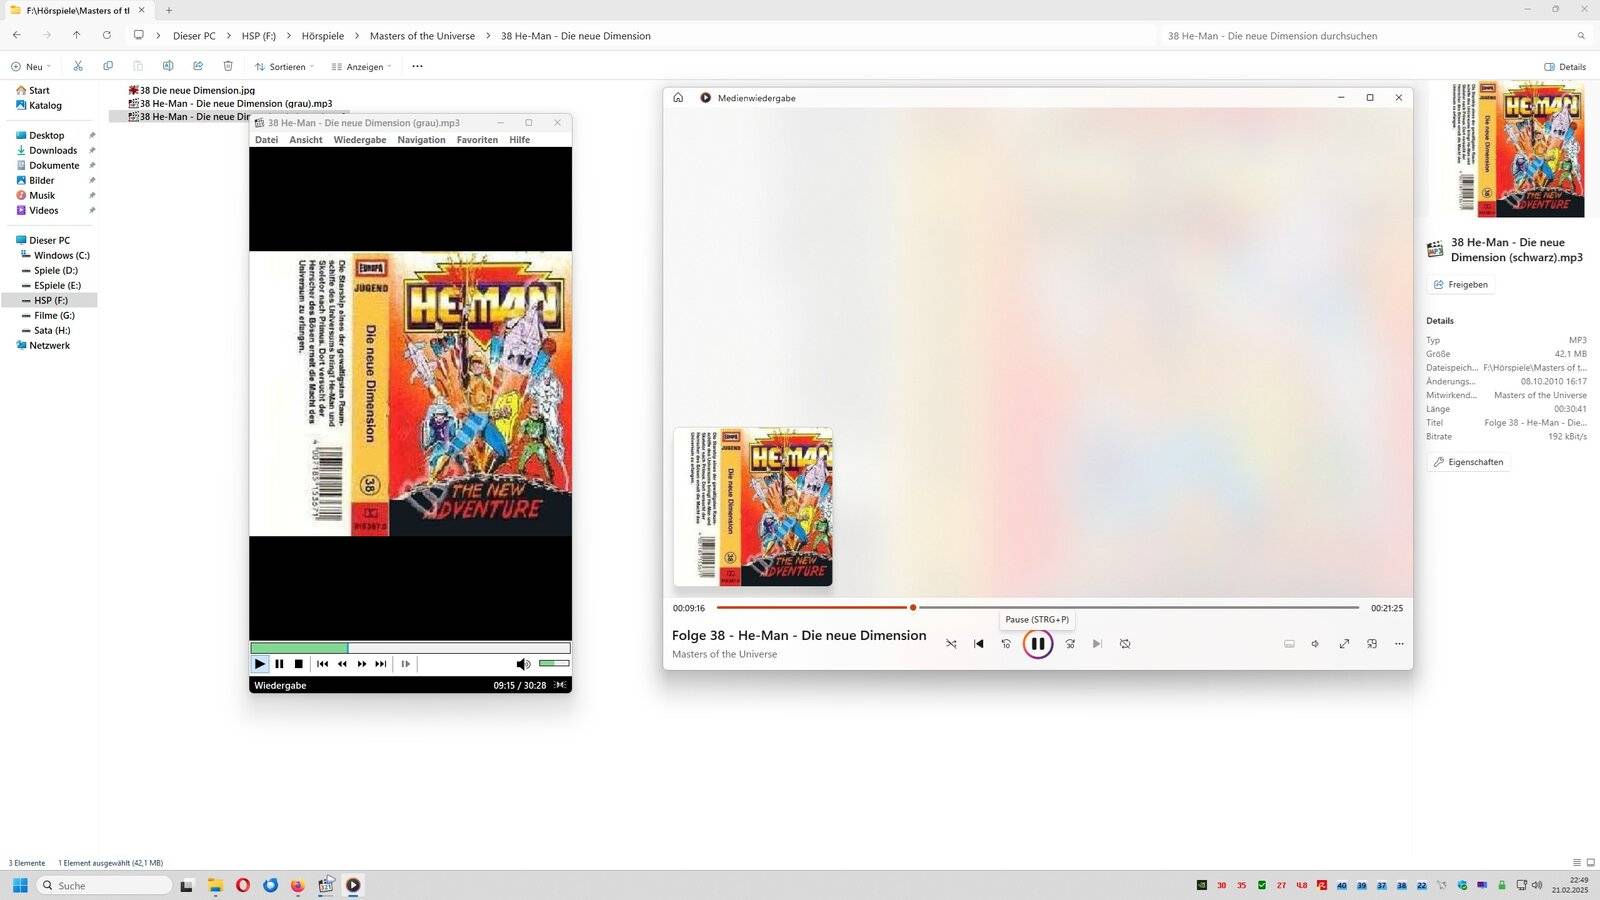Open Netzwerk in the navigation pane
The height and width of the screenshot is (900, 1600).
click(x=49, y=345)
